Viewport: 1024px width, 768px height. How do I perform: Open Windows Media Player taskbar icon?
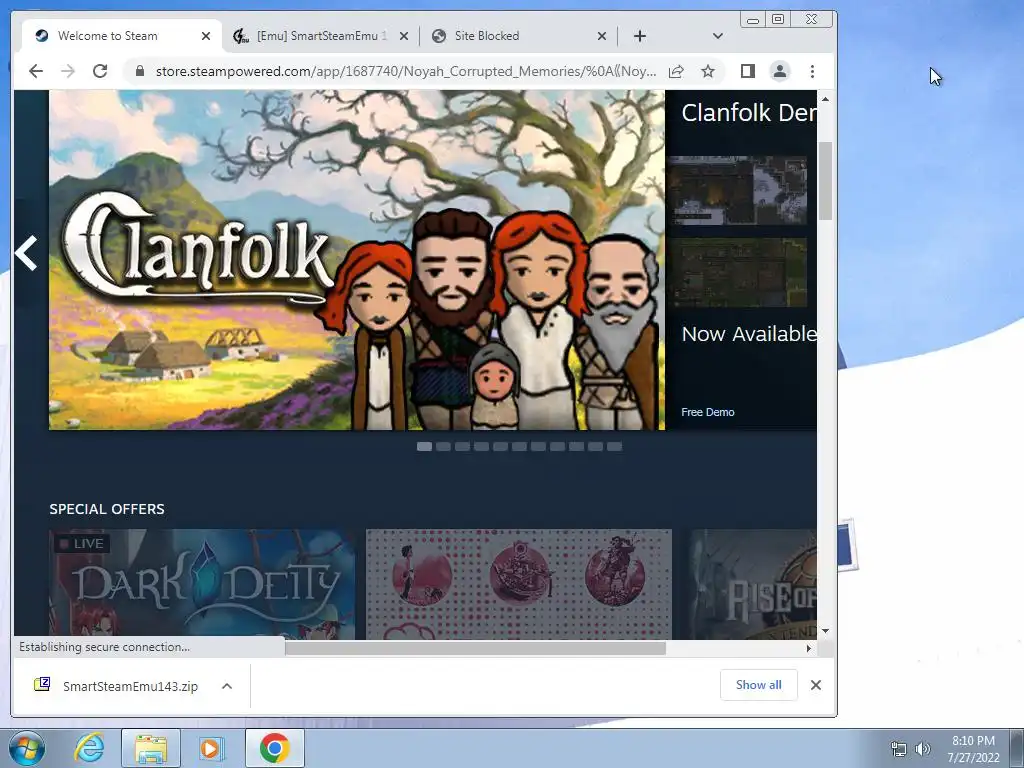pos(210,748)
